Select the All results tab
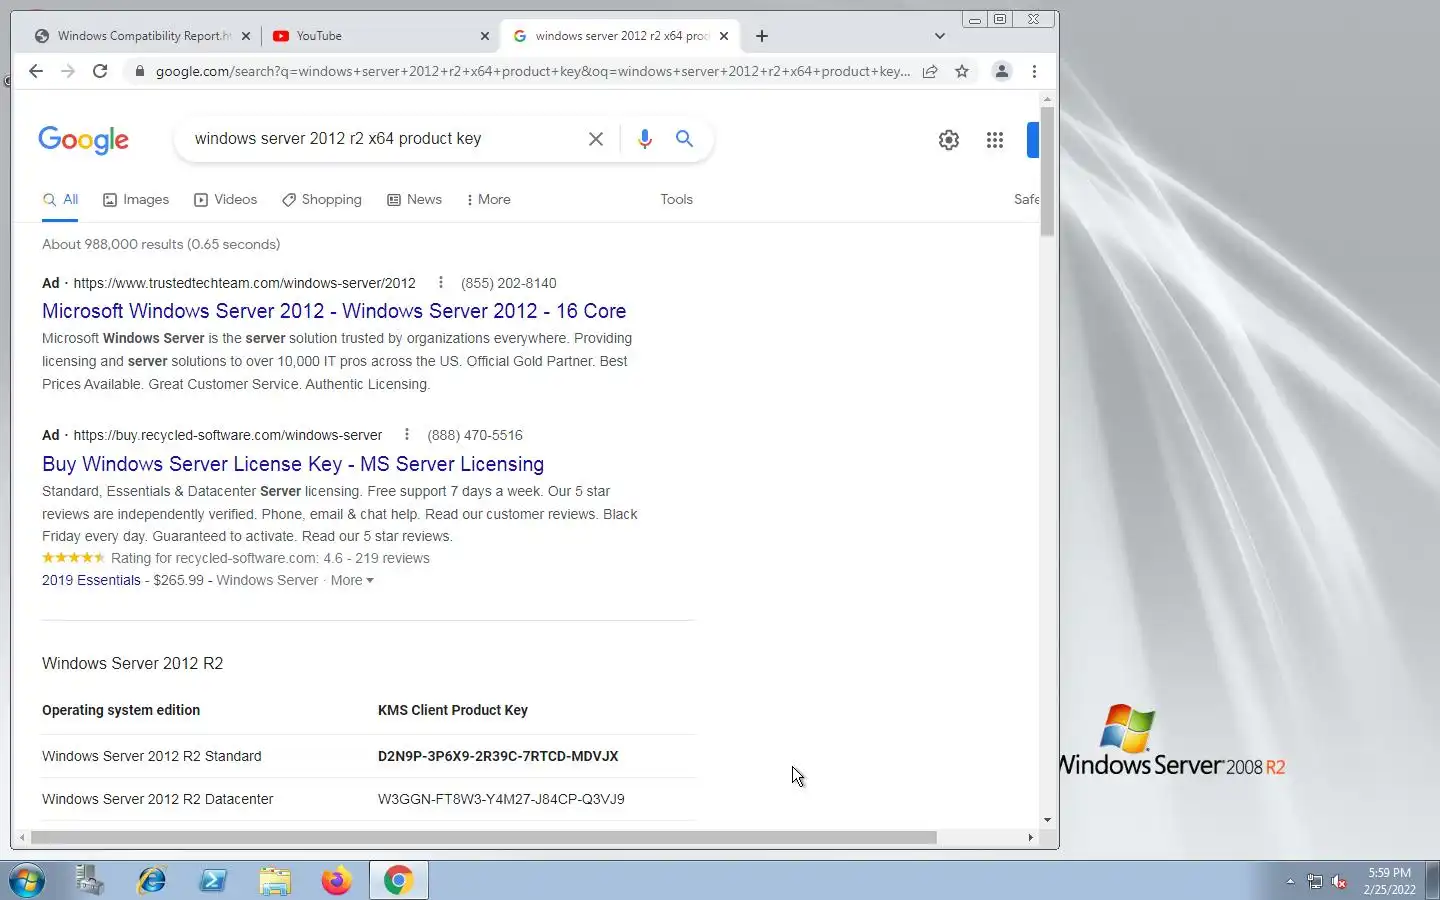The image size is (1440, 900). point(60,200)
